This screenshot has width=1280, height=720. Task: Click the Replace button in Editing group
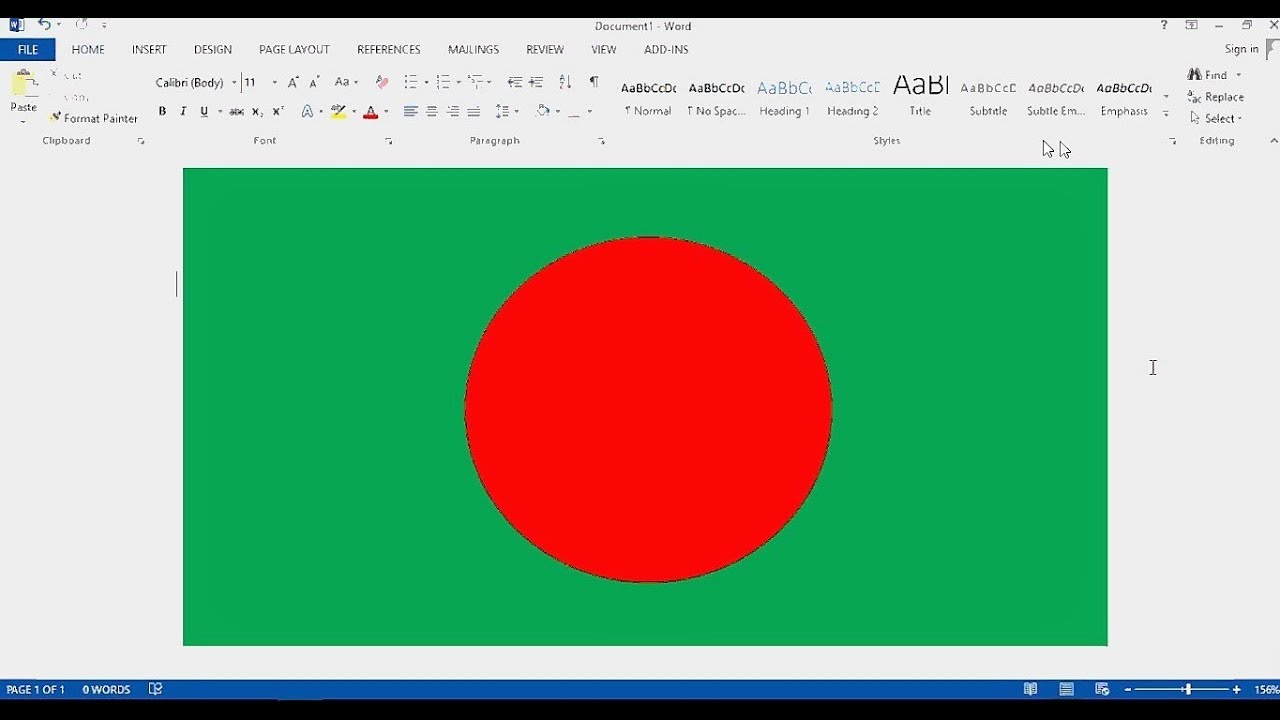click(x=1221, y=96)
